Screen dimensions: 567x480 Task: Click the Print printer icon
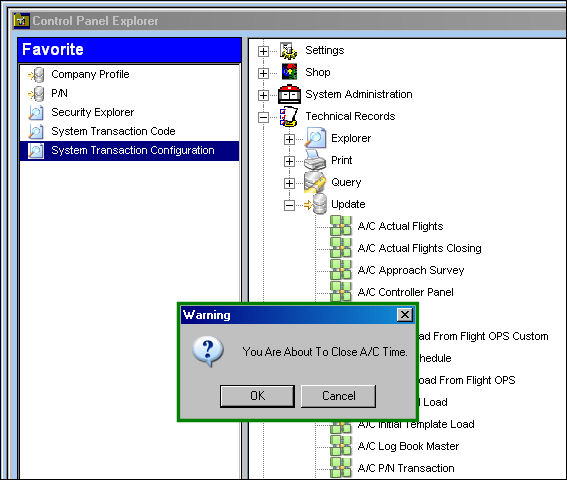(x=315, y=160)
